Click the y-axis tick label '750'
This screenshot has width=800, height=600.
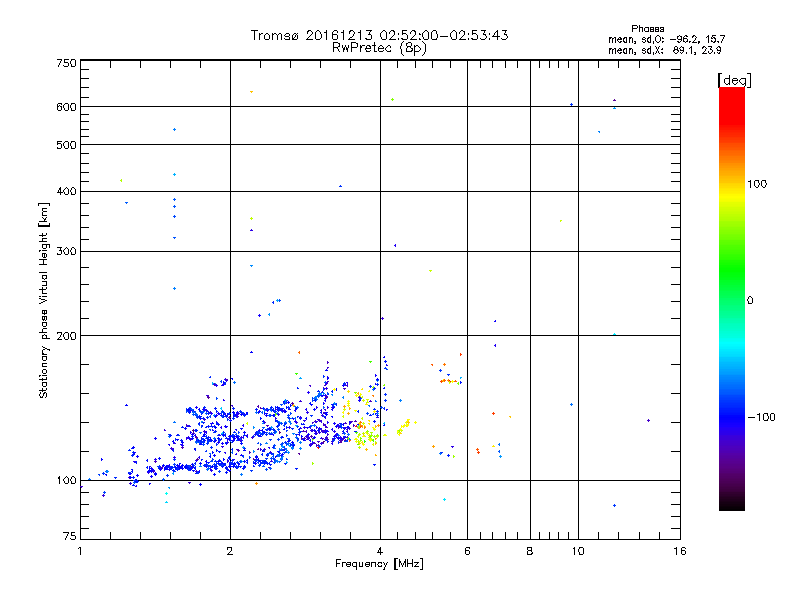pos(66,63)
